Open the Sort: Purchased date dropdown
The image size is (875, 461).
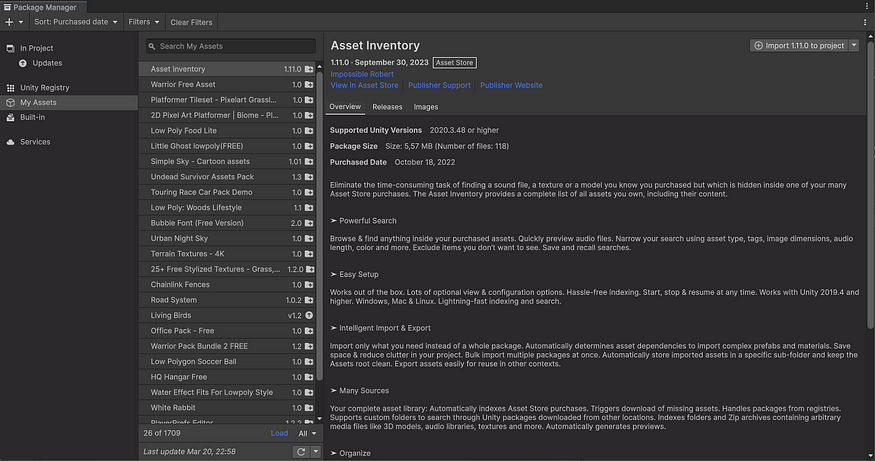pyautogui.click(x=76, y=22)
